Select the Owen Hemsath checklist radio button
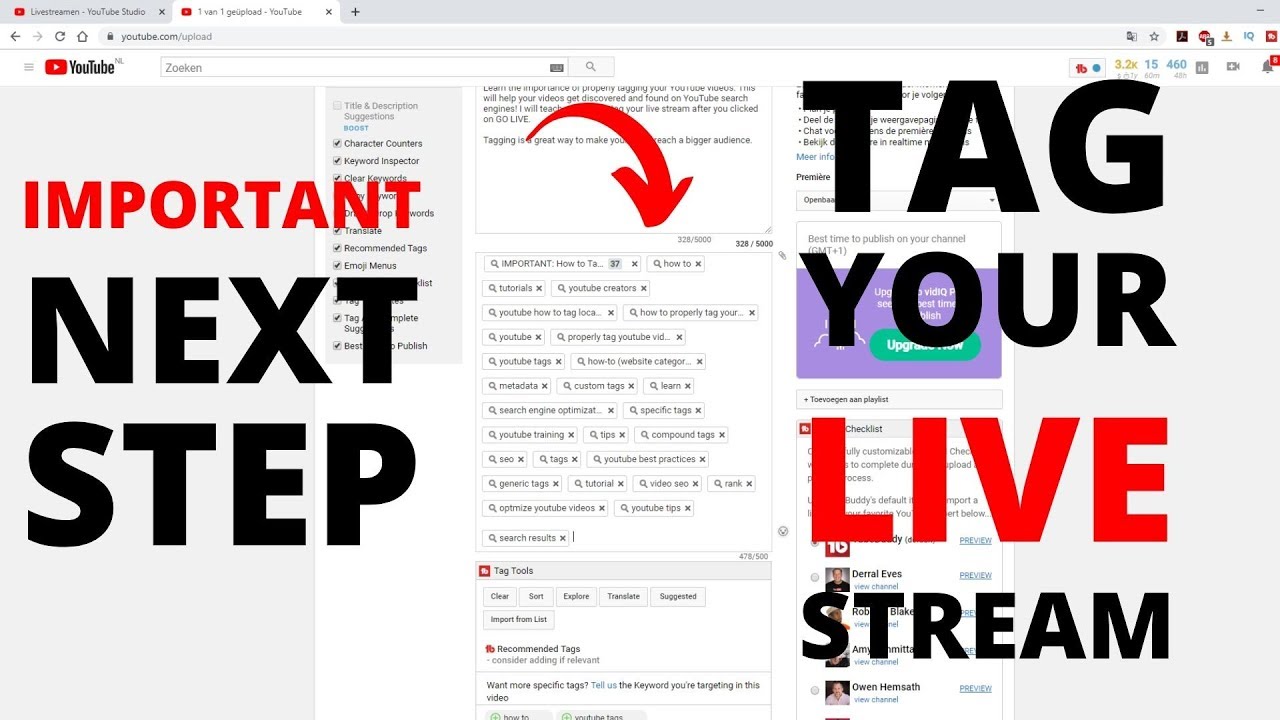 coord(815,691)
